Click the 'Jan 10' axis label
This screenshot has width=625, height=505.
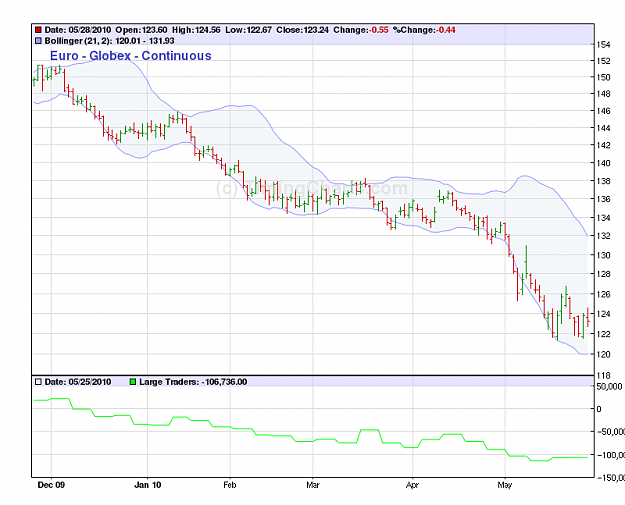click(147, 485)
